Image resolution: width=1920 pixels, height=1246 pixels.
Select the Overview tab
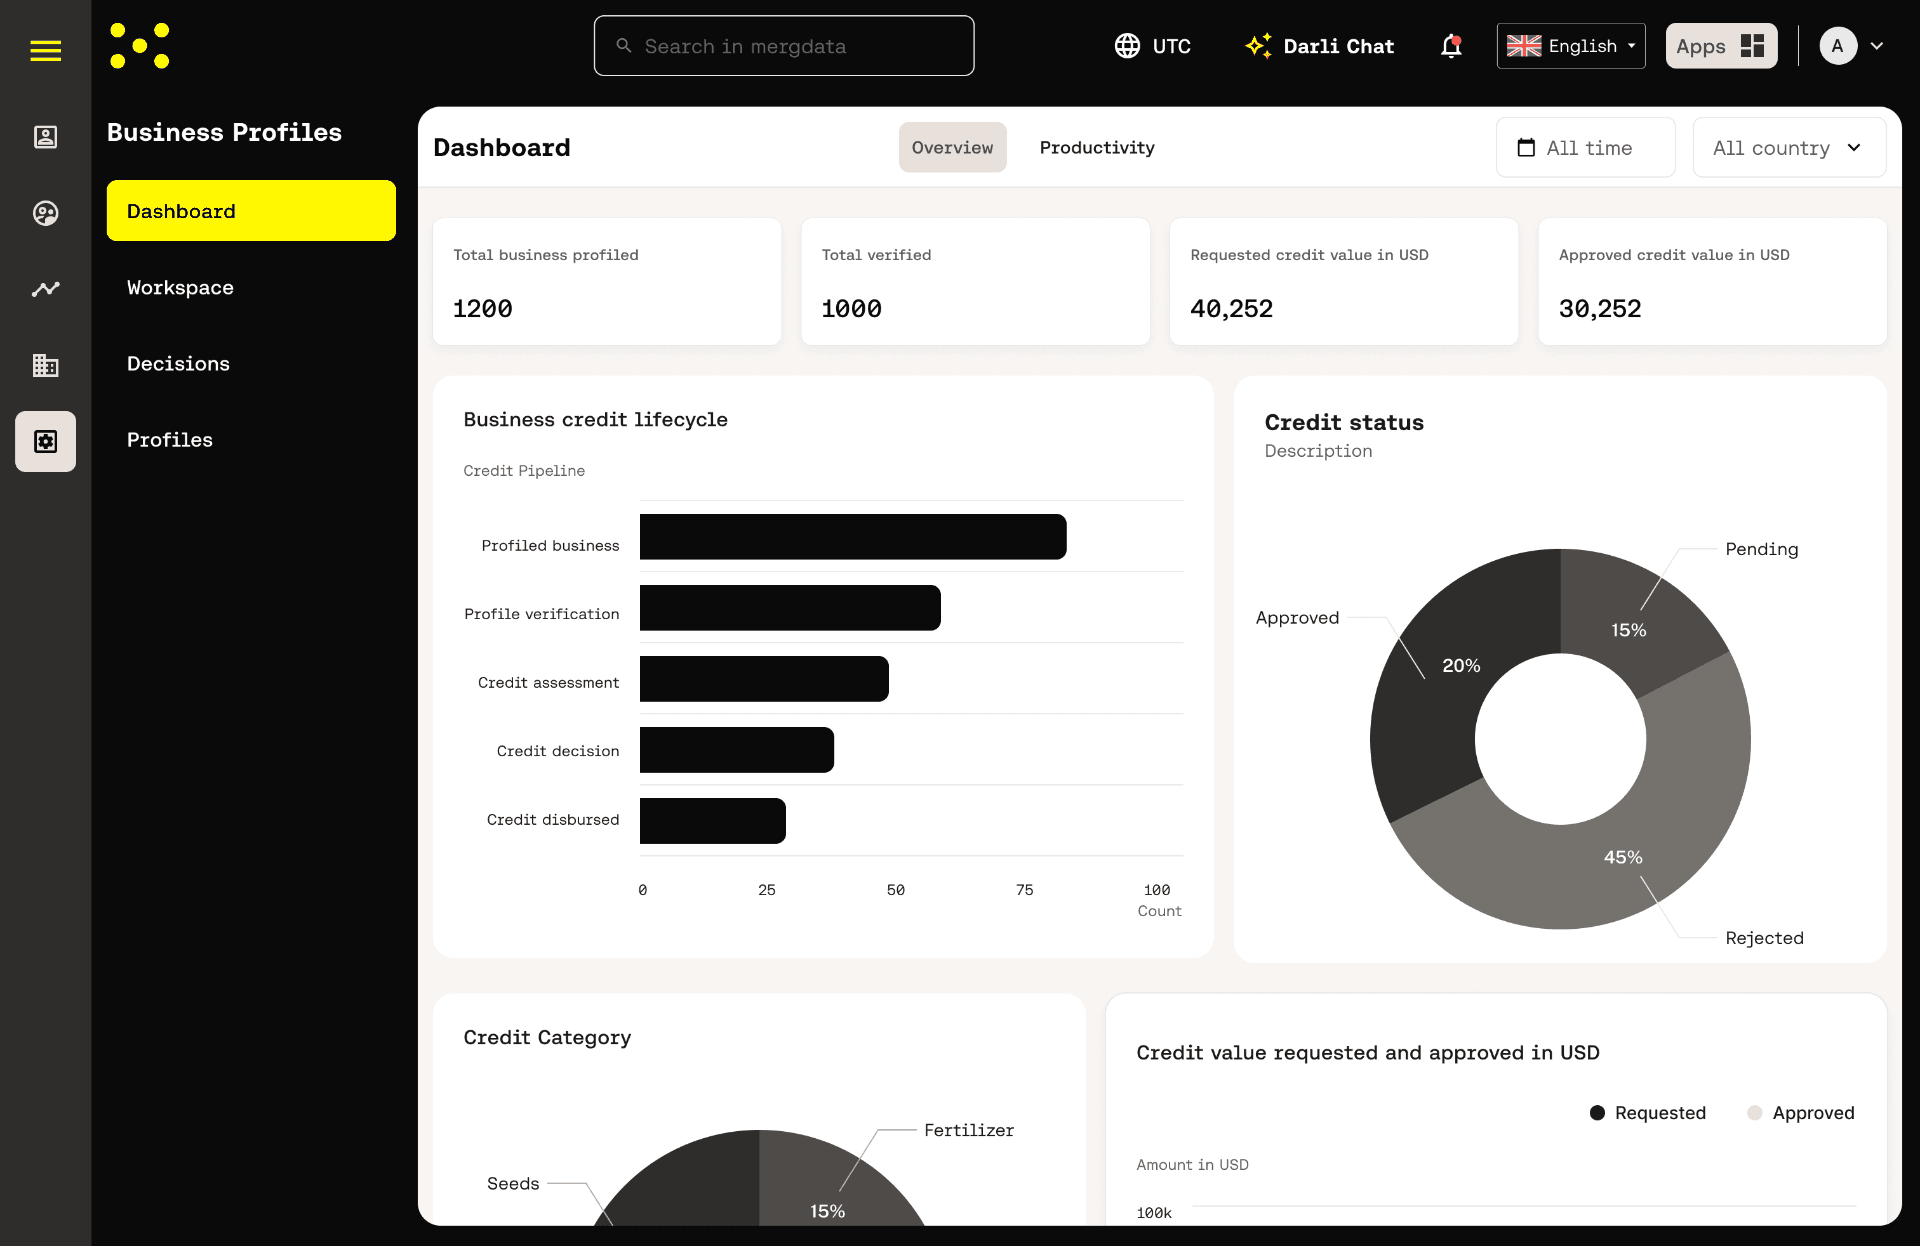click(x=952, y=148)
